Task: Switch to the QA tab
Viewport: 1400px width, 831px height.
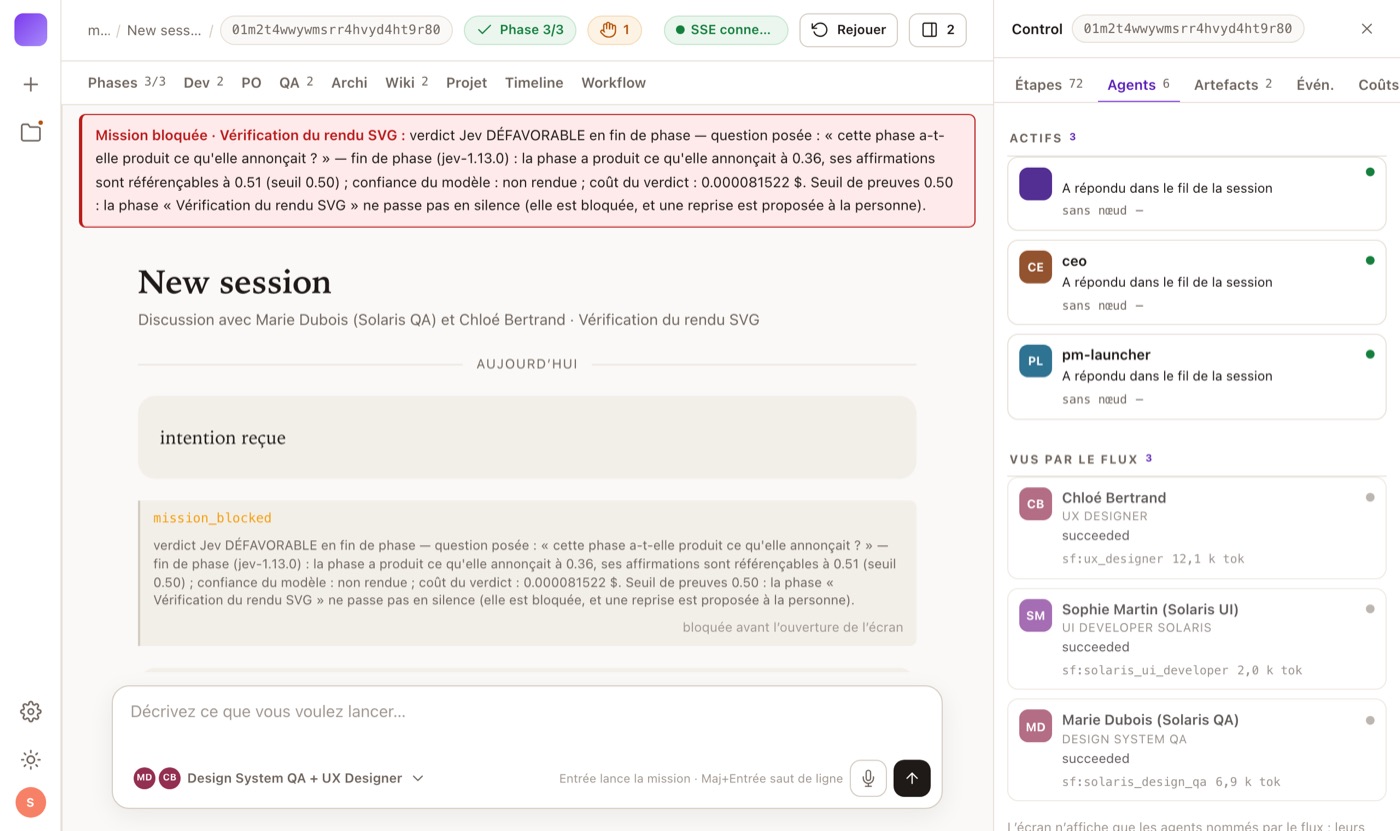Action: [x=296, y=83]
